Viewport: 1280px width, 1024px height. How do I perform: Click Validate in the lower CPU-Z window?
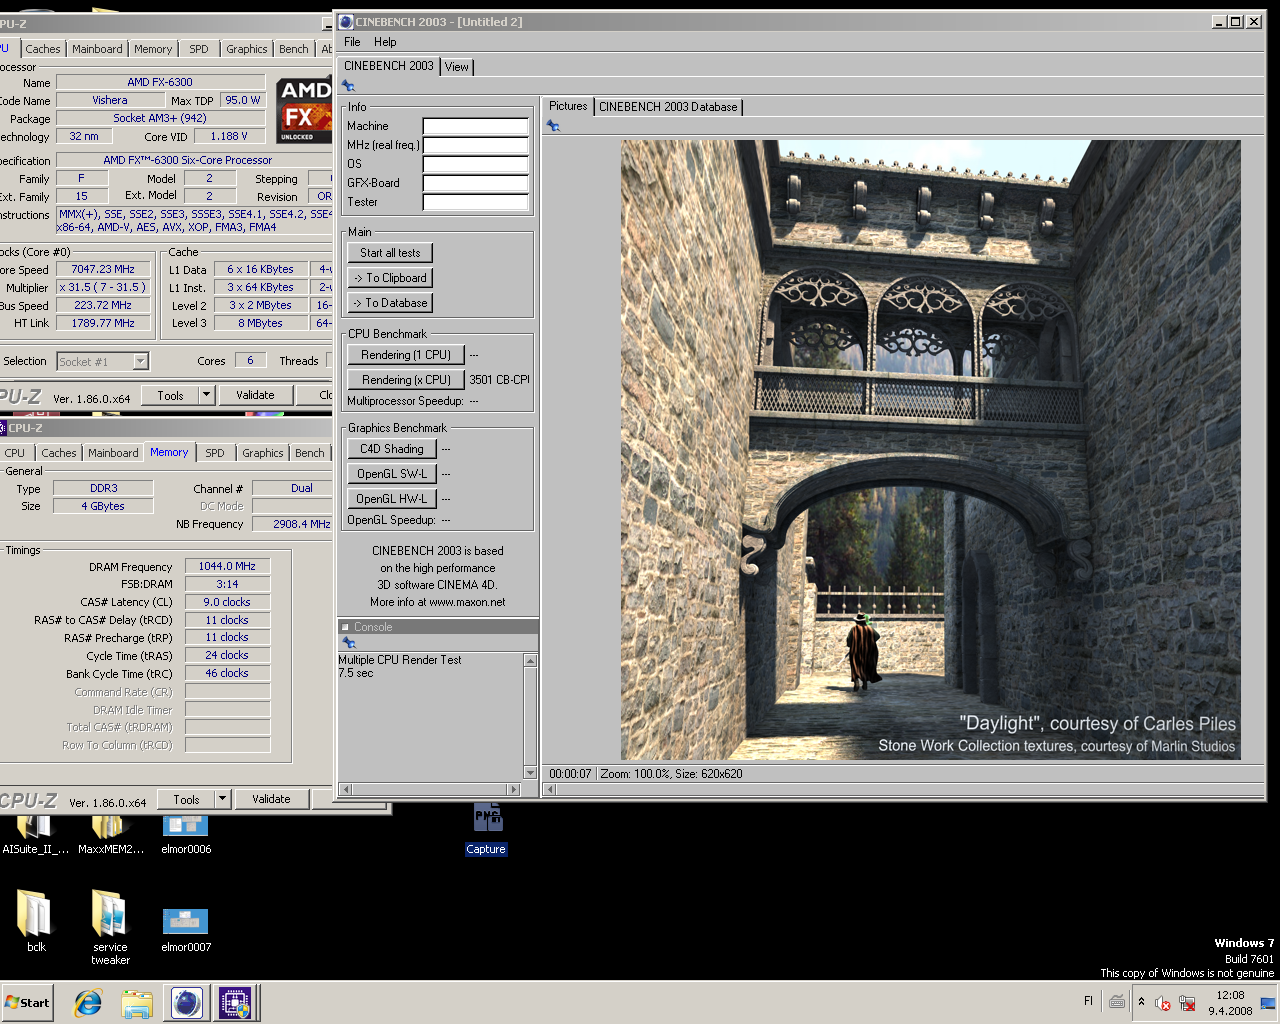[271, 799]
